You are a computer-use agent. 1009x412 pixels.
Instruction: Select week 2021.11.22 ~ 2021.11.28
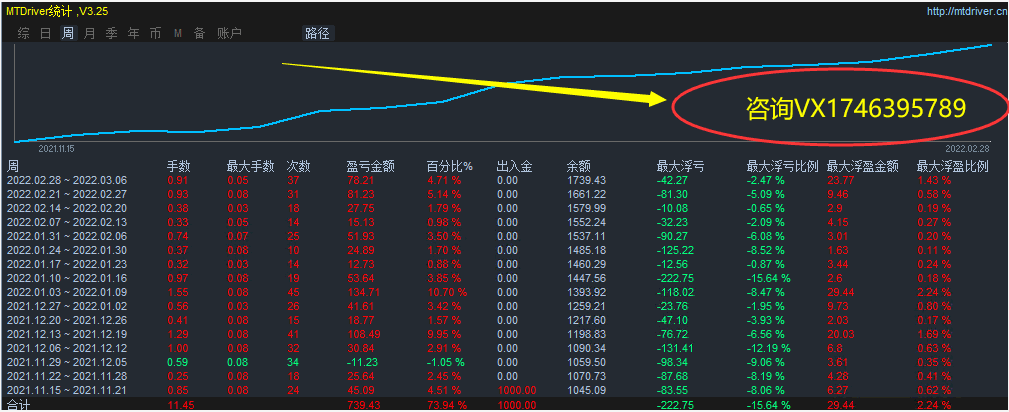pos(69,377)
